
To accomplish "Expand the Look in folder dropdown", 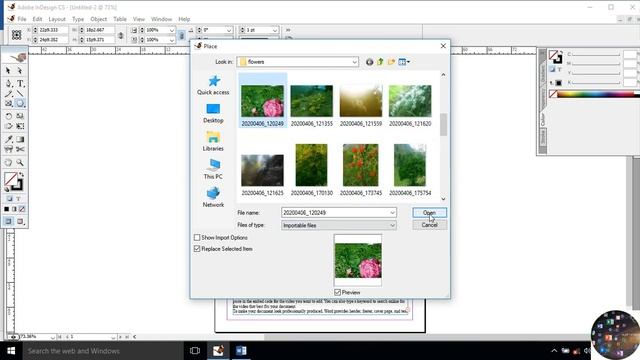I will 354,62.
